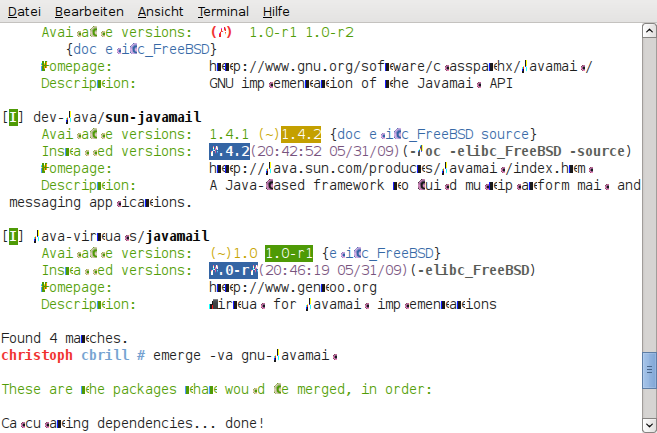Click the 'cbrill' prompt directory

coord(105,355)
